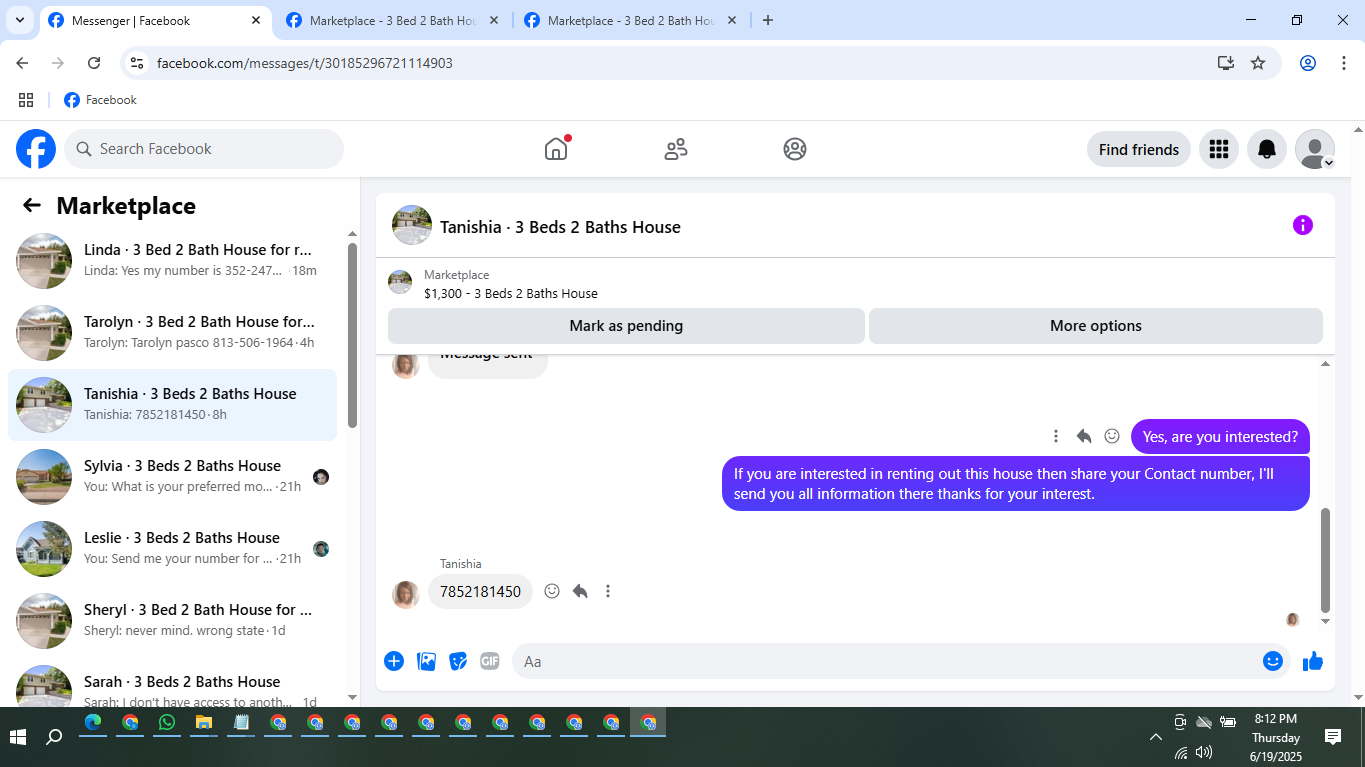The height and width of the screenshot is (767, 1365).
Task: Open the apps grid in bookmarks bar
Action: pos(26,100)
